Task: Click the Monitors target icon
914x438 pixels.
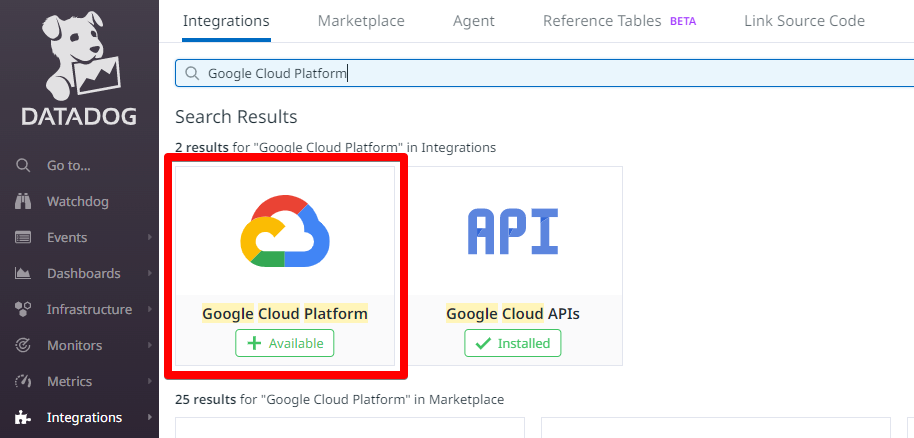Action: point(23,345)
